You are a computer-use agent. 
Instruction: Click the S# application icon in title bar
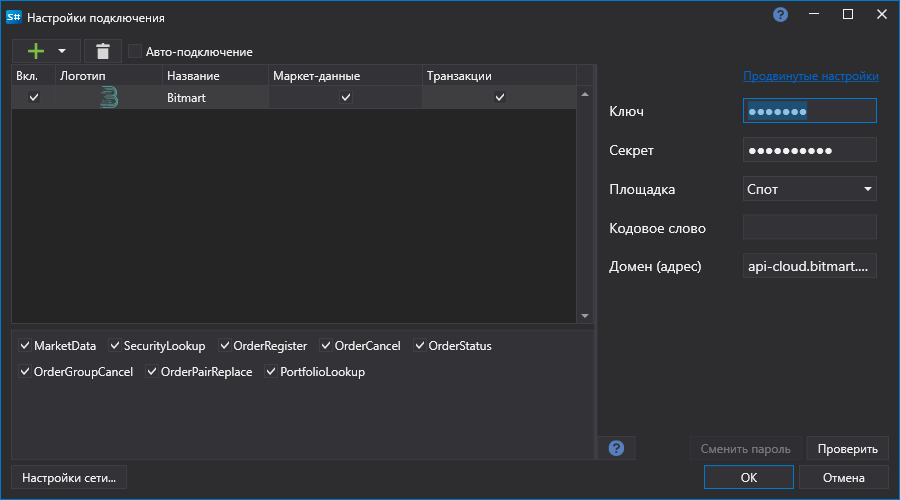click(14, 17)
